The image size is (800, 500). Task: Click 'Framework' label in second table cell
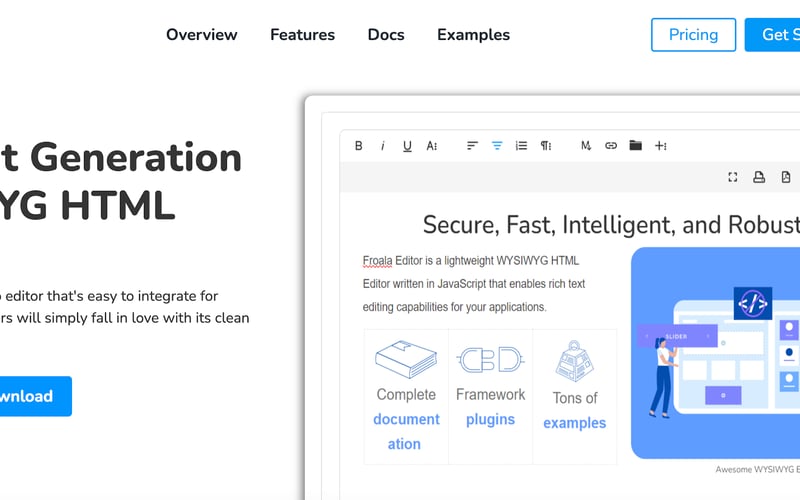tap(490, 395)
